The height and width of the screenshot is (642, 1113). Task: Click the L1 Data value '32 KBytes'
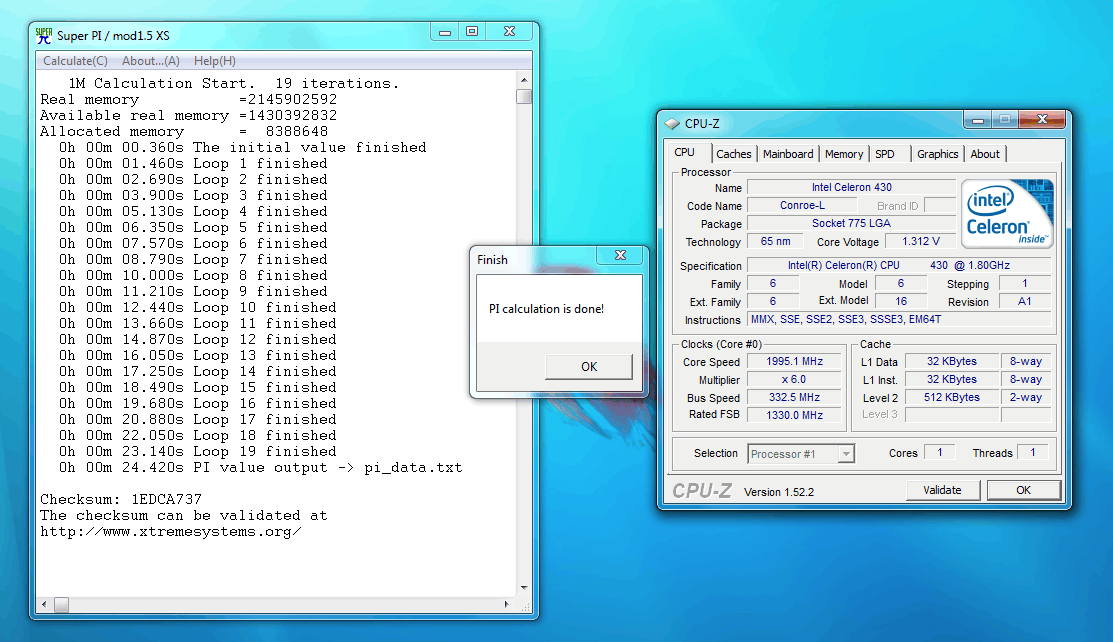click(952, 361)
